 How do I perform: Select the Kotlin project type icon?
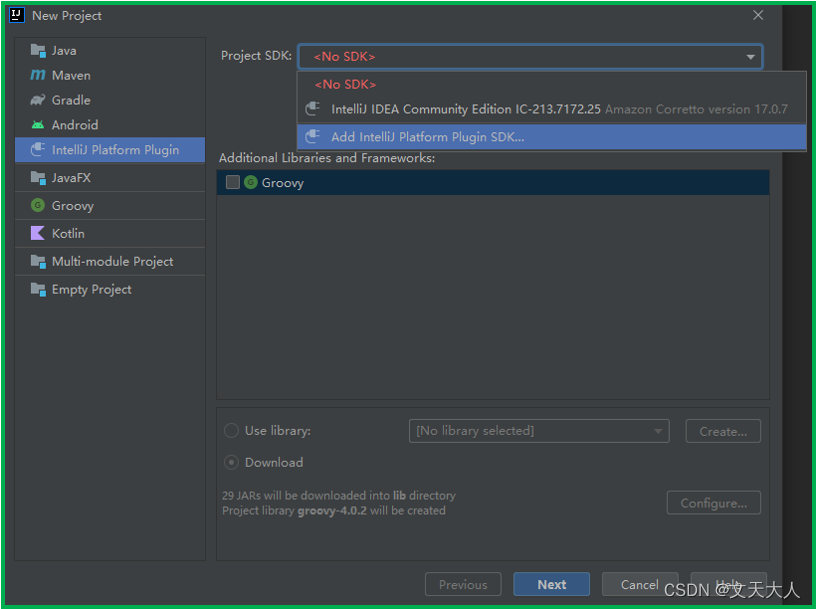[39, 233]
